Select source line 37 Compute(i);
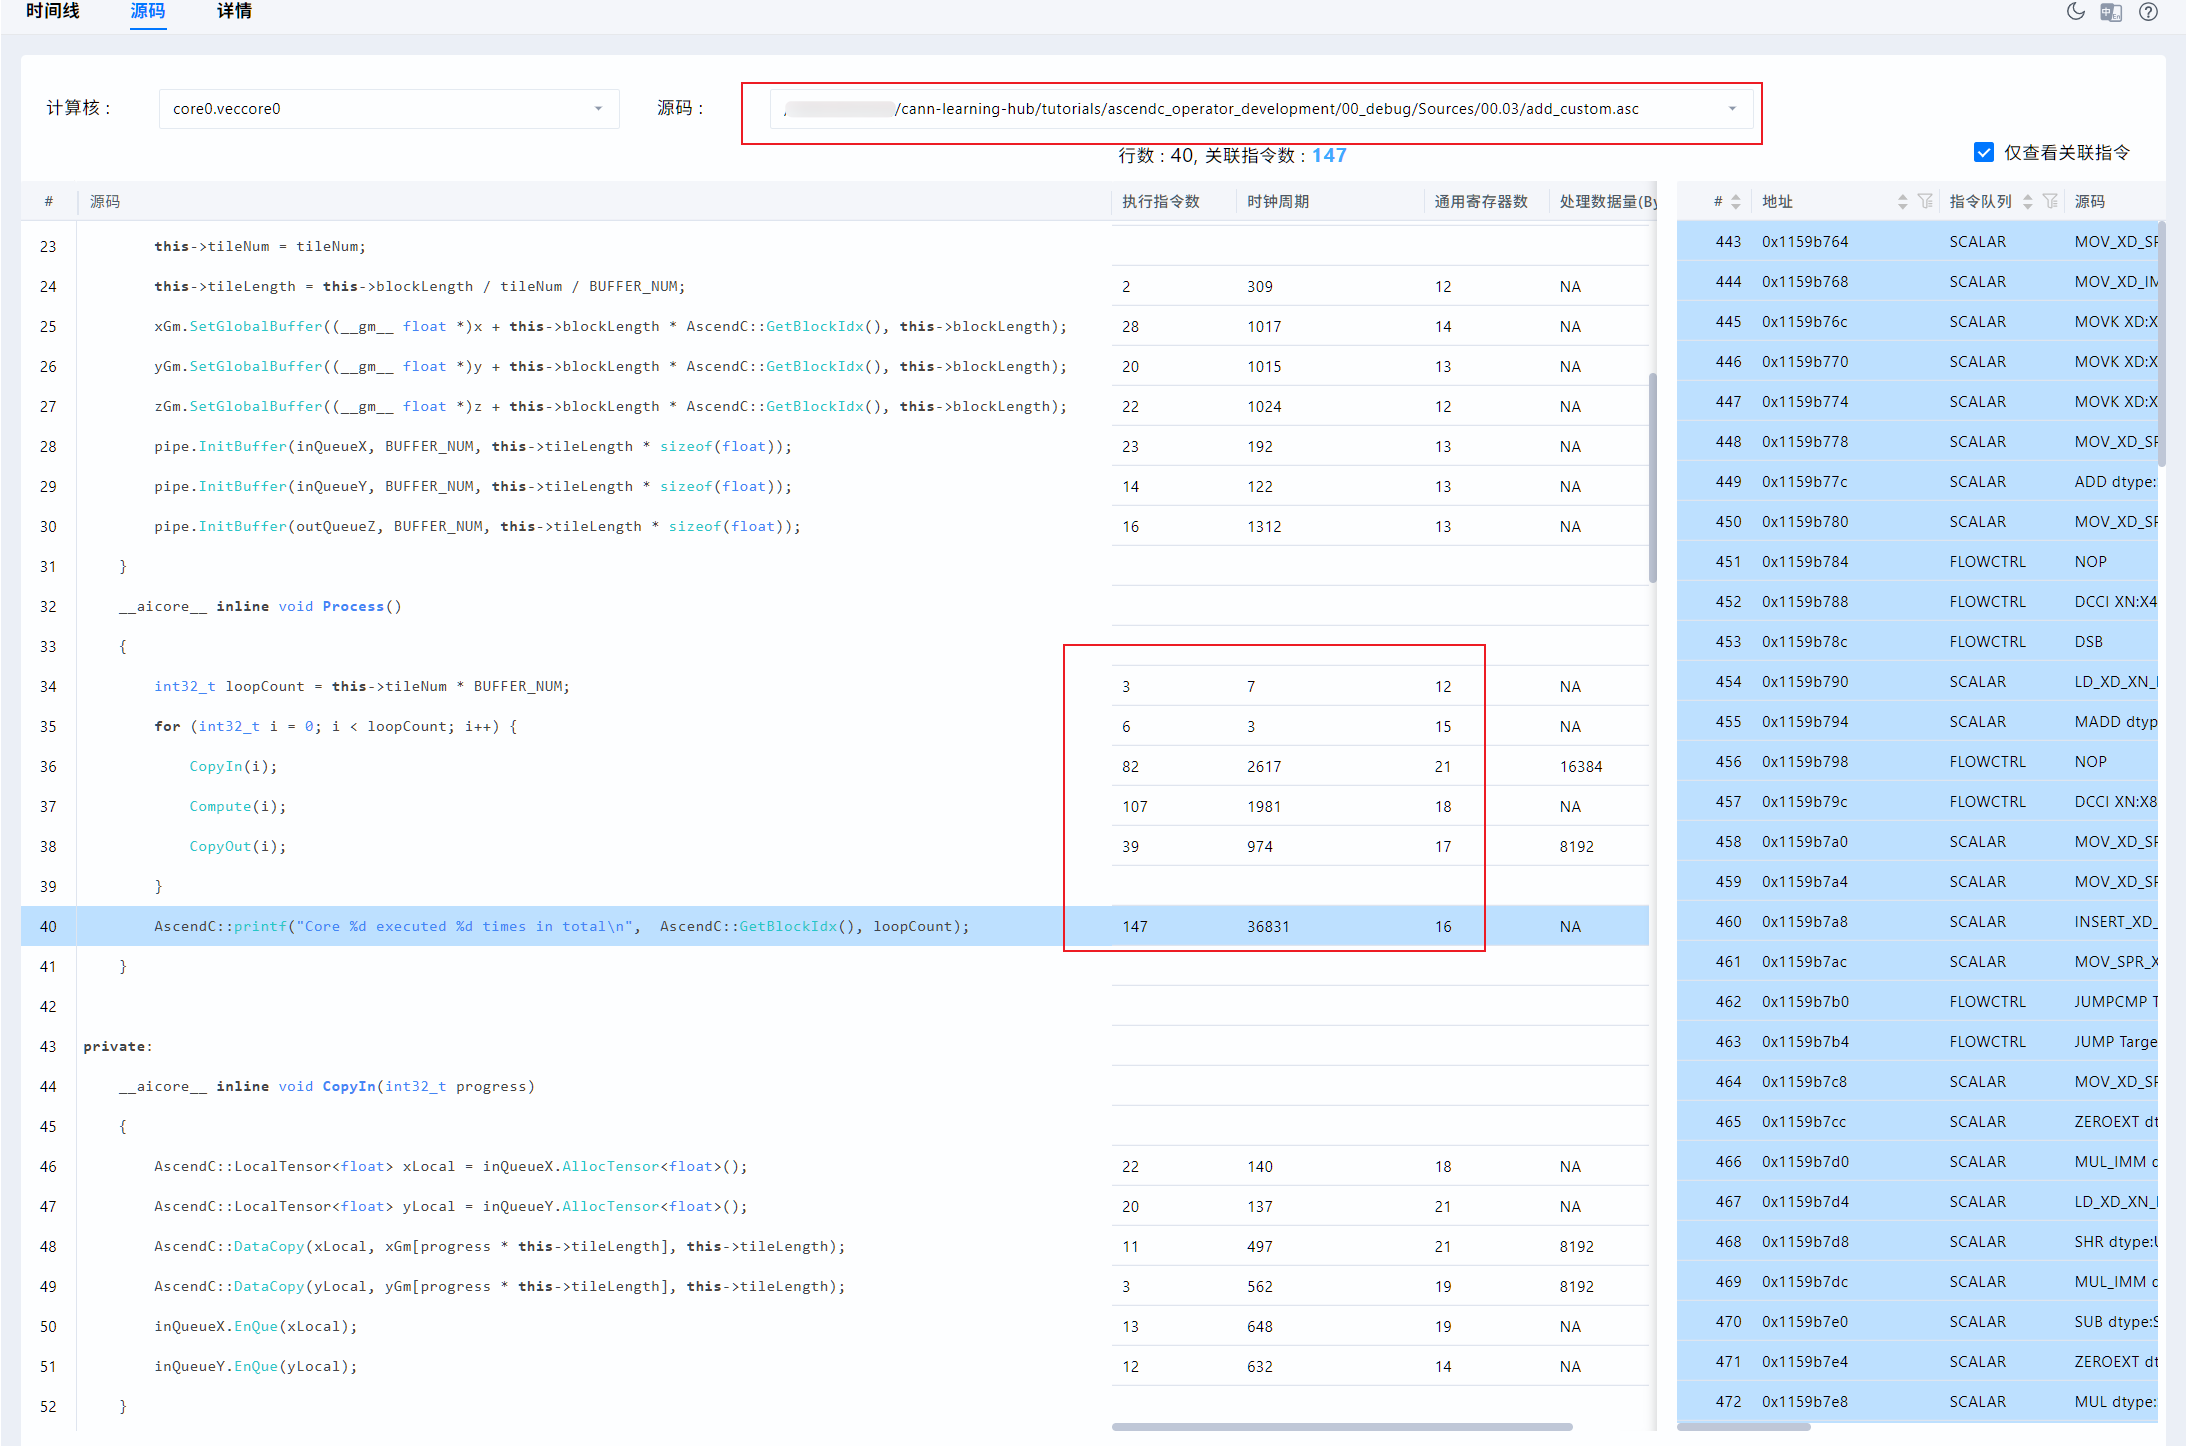The height and width of the screenshot is (1446, 2186). [x=835, y=806]
